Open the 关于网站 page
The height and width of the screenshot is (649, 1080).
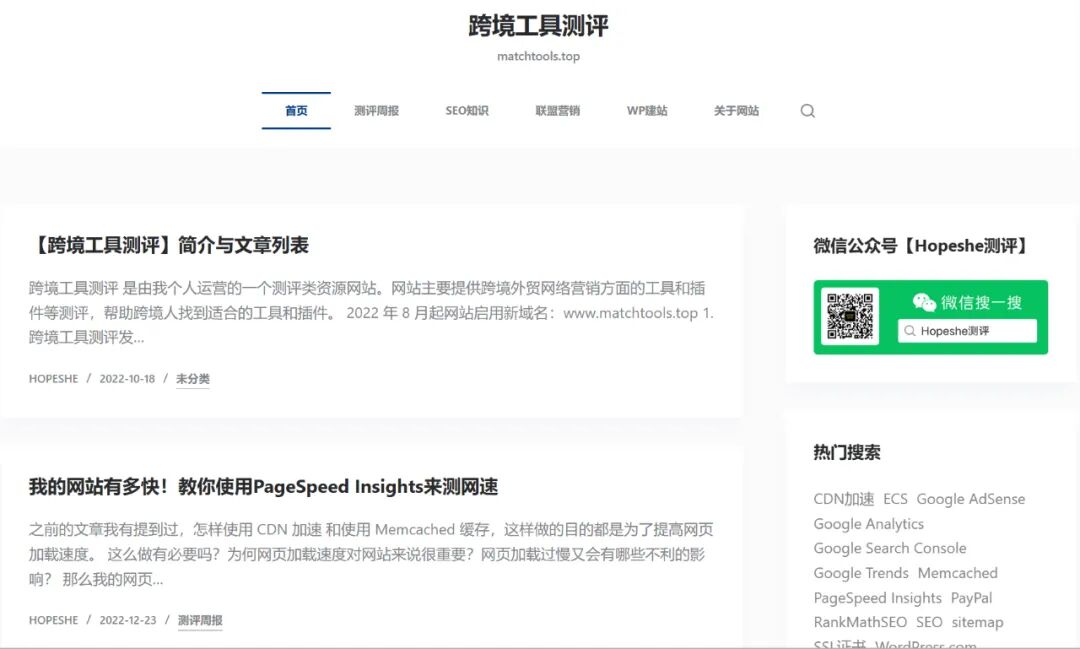735,111
